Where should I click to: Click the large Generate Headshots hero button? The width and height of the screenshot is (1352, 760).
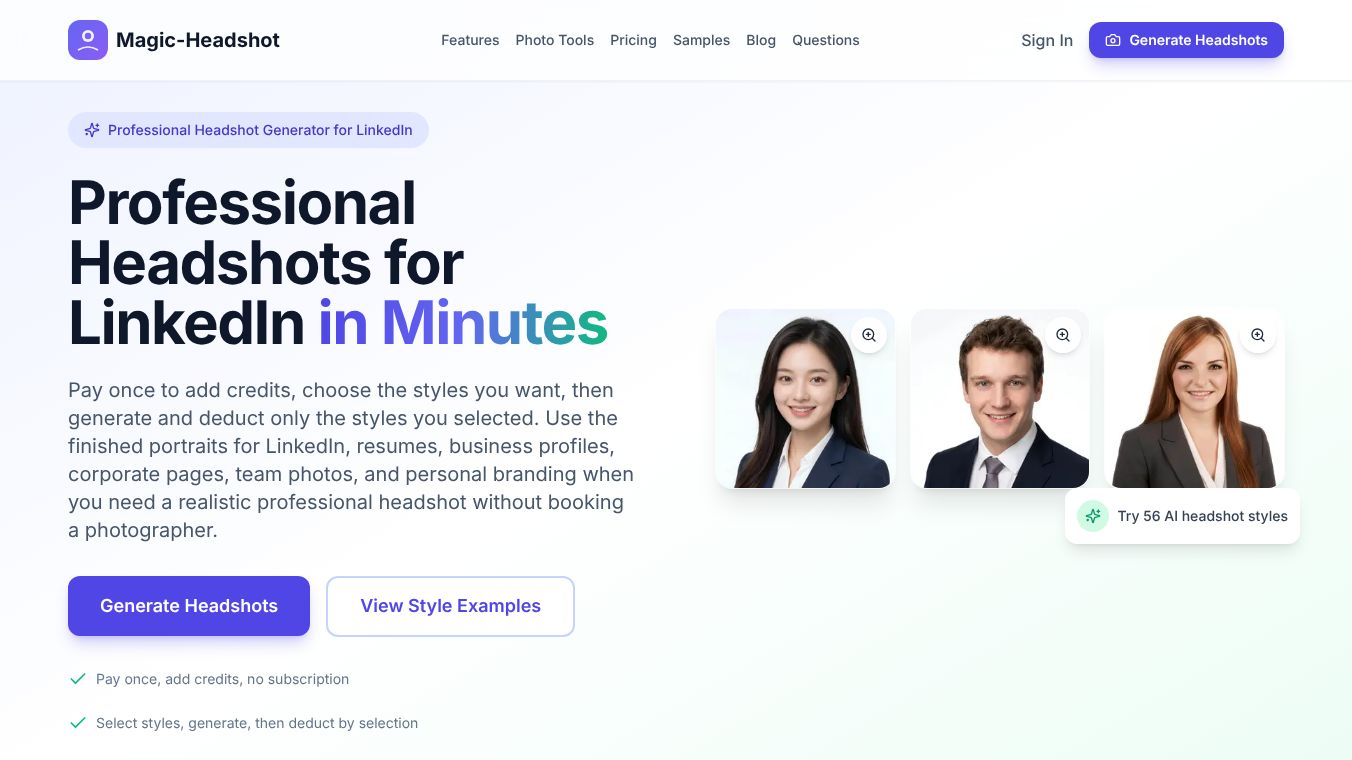(189, 606)
